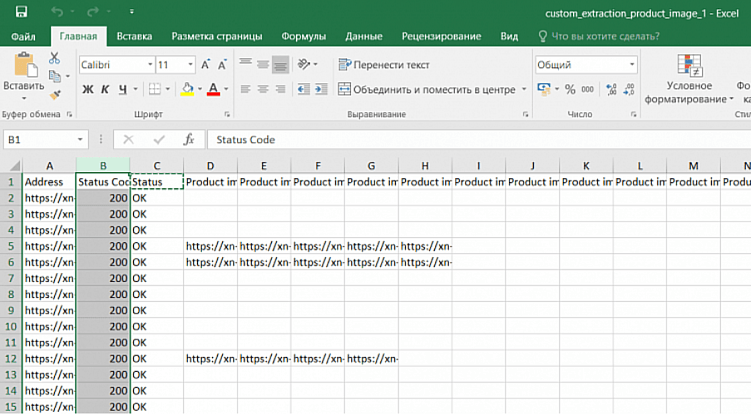Image resolution: width=751 pixels, height=416 pixels.
Task: Switch to the Вставка ribbon tab
Action: click(x=134, y=36)
